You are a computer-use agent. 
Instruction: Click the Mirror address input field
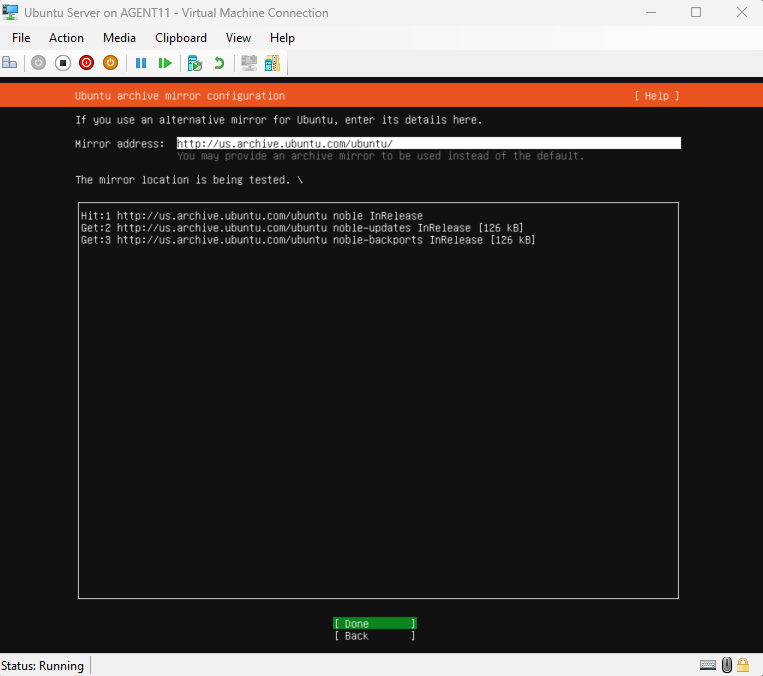(x=428, y=144)
